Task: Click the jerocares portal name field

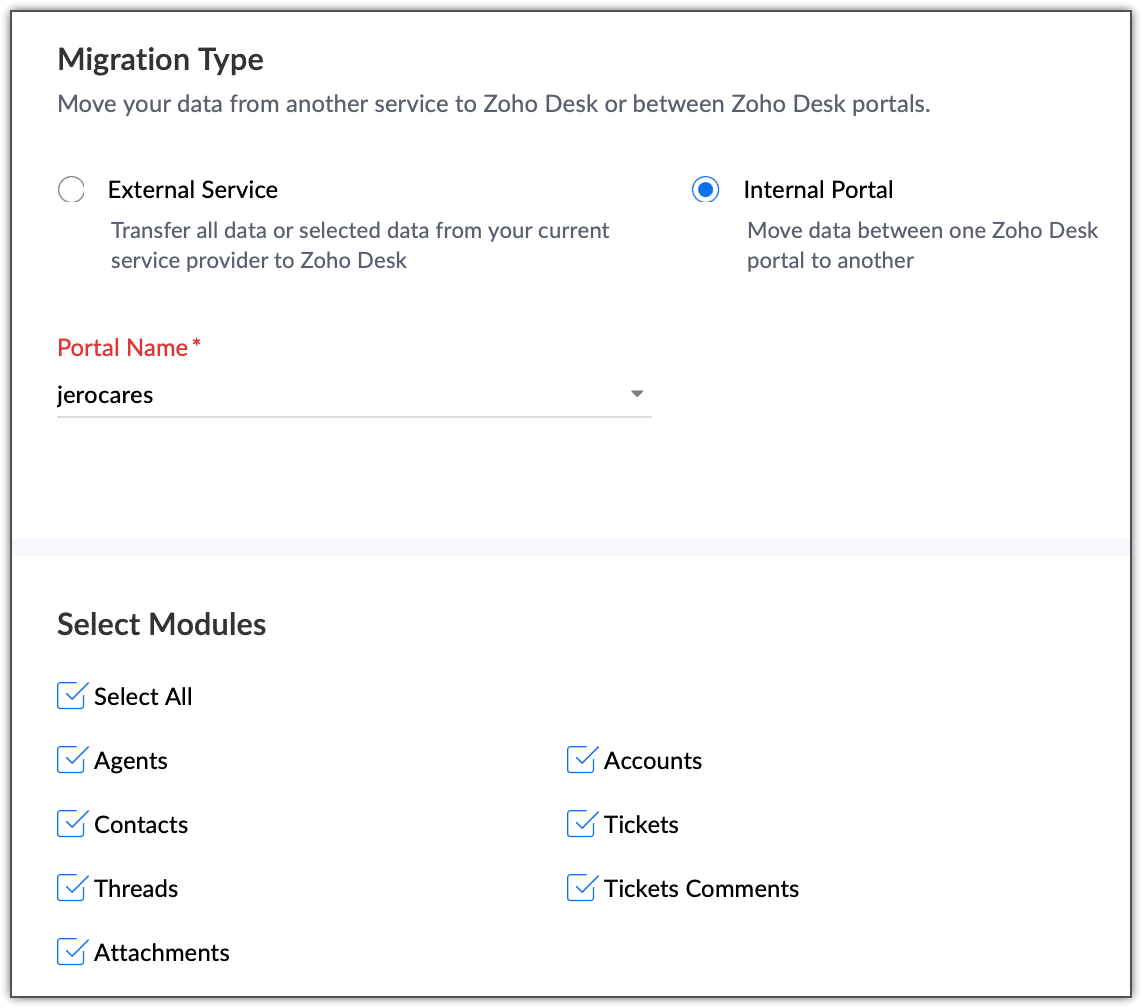Action: pyautogui.click(x=354, y=395)
